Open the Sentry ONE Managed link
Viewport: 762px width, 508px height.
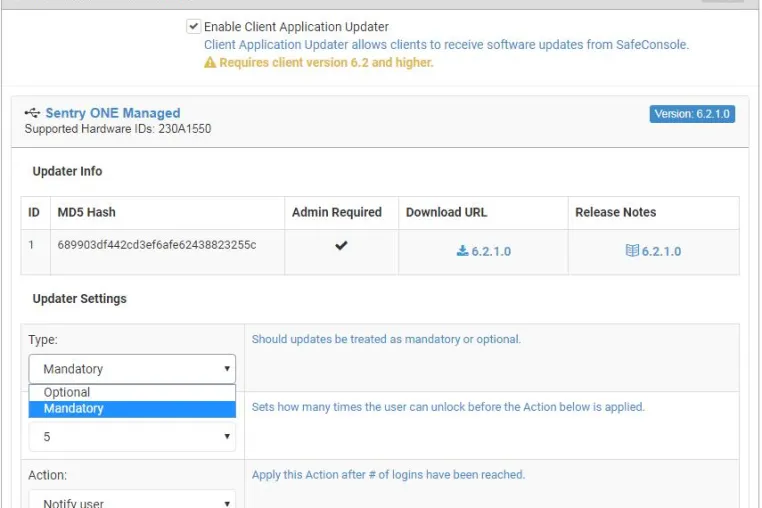113,113
